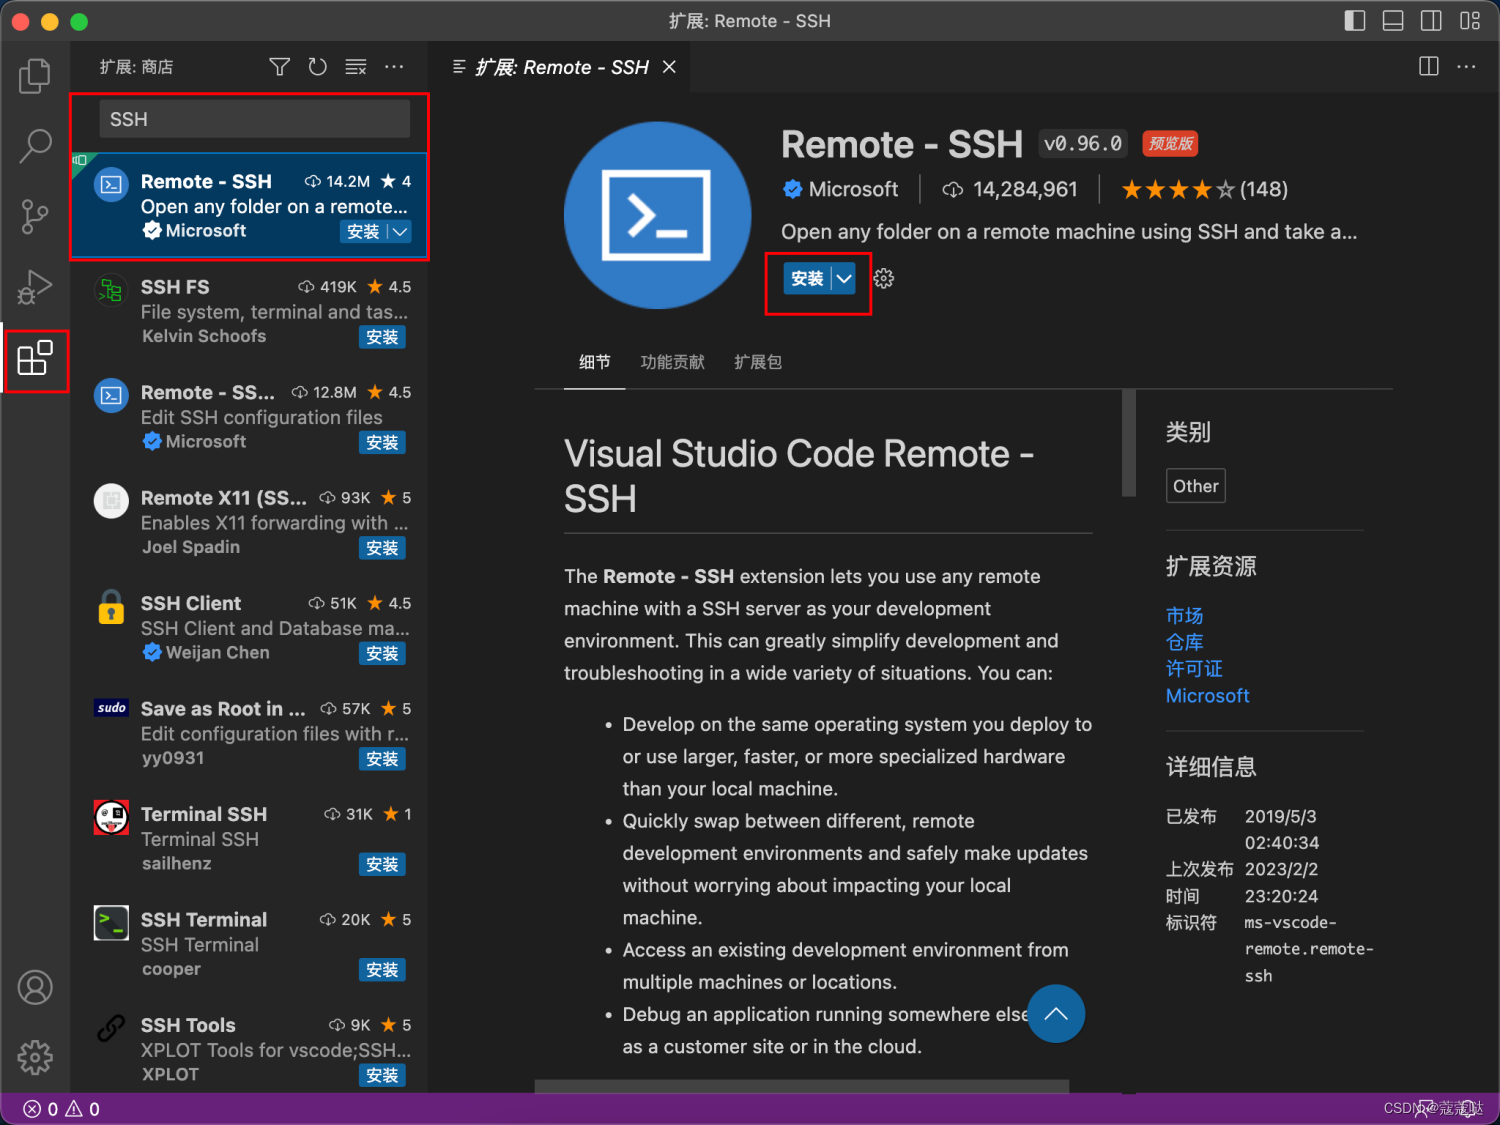Jump to top with the round arrow button
This screenshot has width=1500, height=1125.
(x=1056, y=1014)
